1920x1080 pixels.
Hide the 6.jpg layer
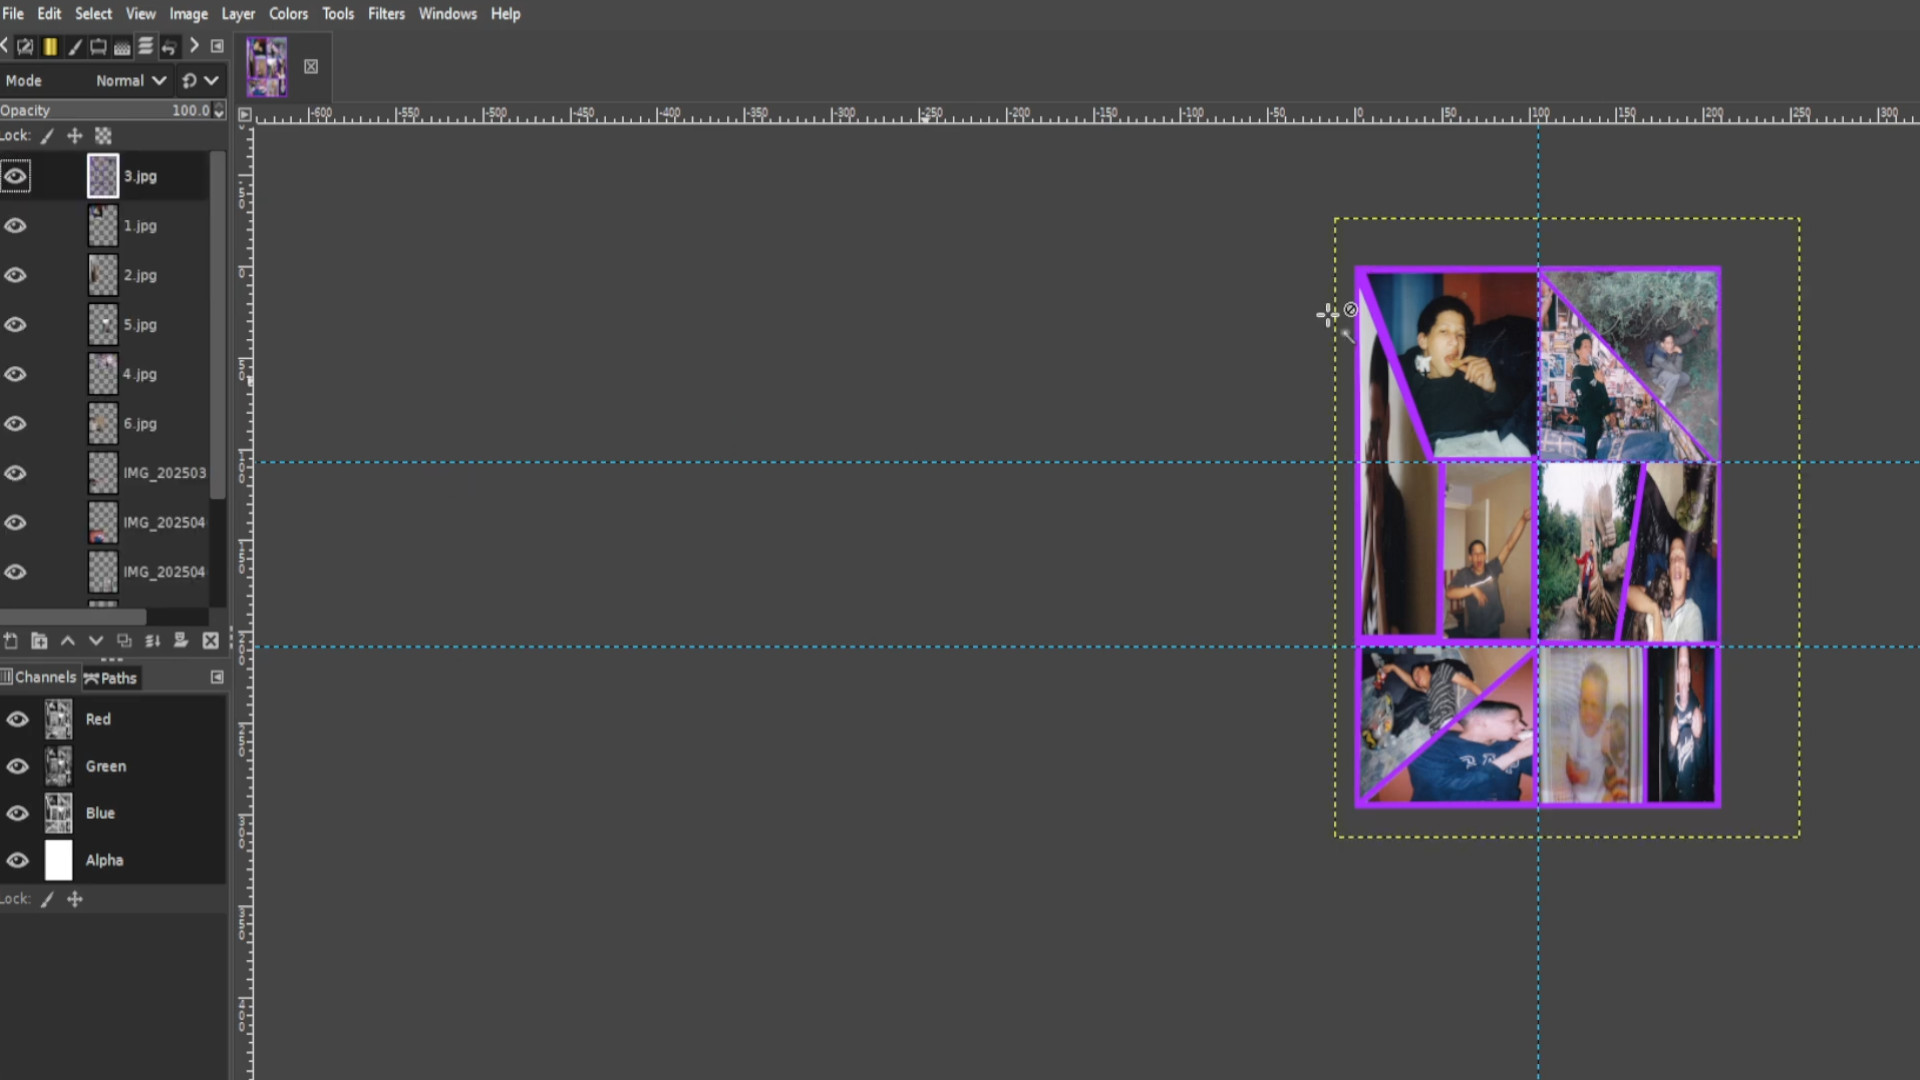(x=15, y=424)
